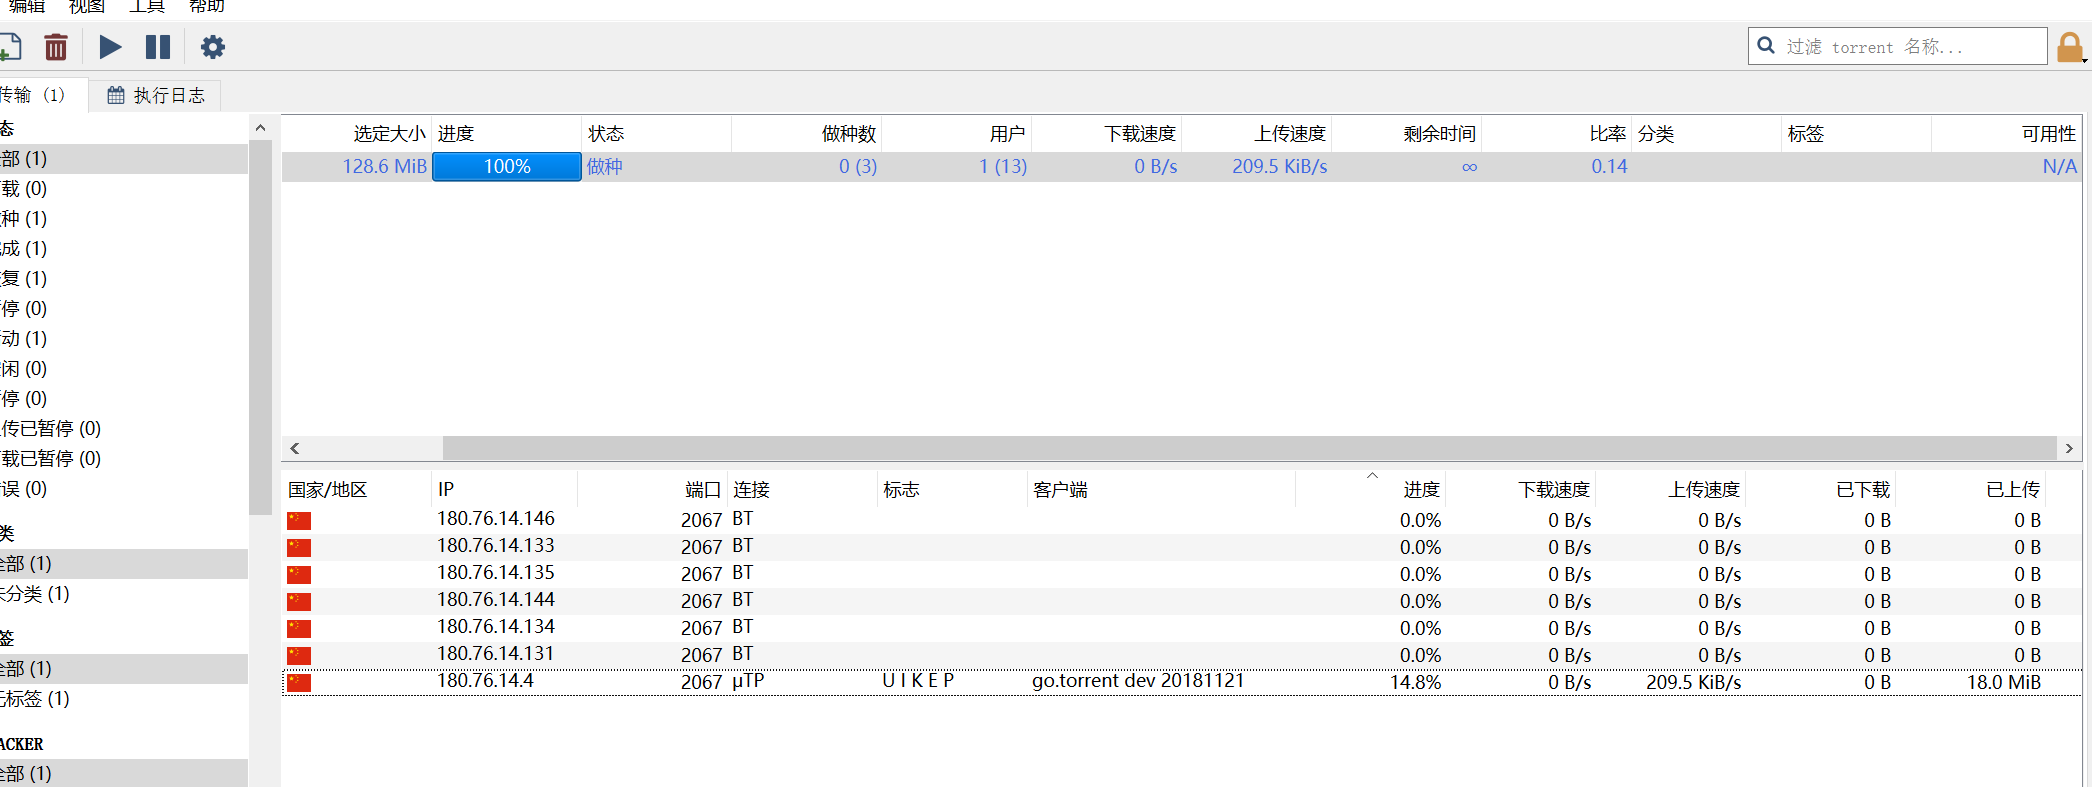Open settings with the gear icon
Image resolution: width=2092 pixels, height=787 pixels.
[213, 47]
